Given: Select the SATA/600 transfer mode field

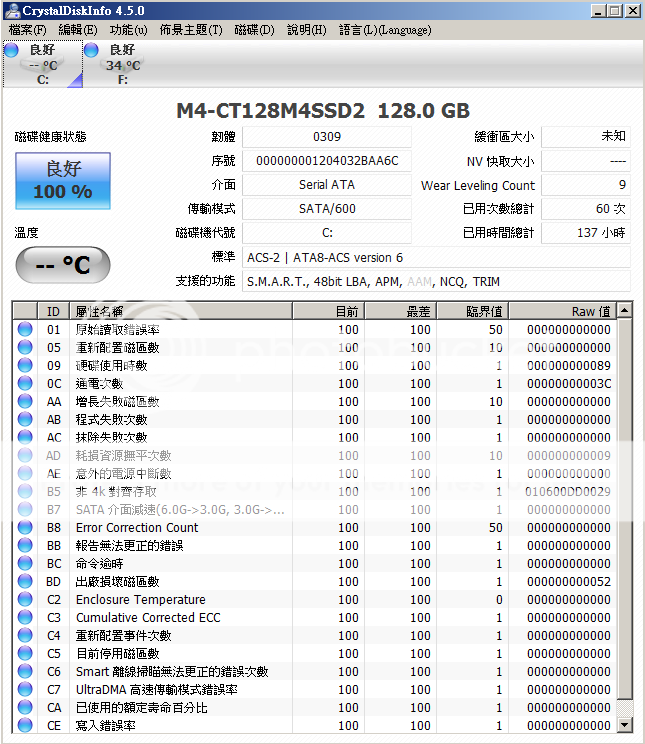Looking at the screenshot, I should tap(326, 209).
